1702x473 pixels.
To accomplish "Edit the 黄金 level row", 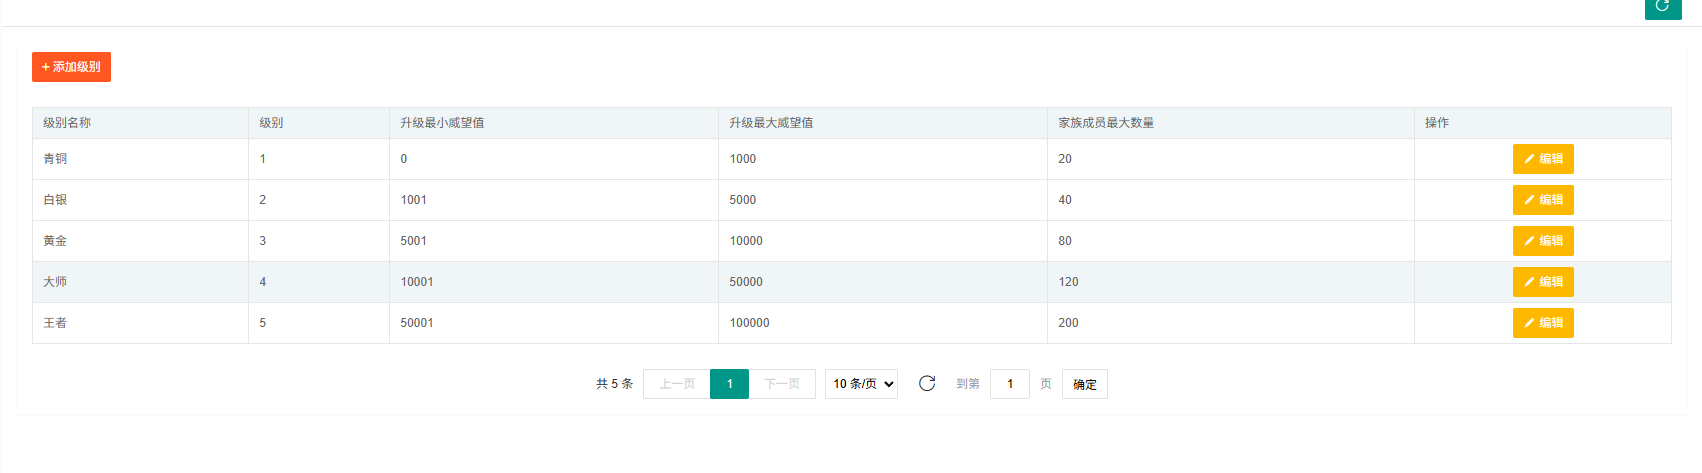I will pyautogui.click(x=1542, y=241).
